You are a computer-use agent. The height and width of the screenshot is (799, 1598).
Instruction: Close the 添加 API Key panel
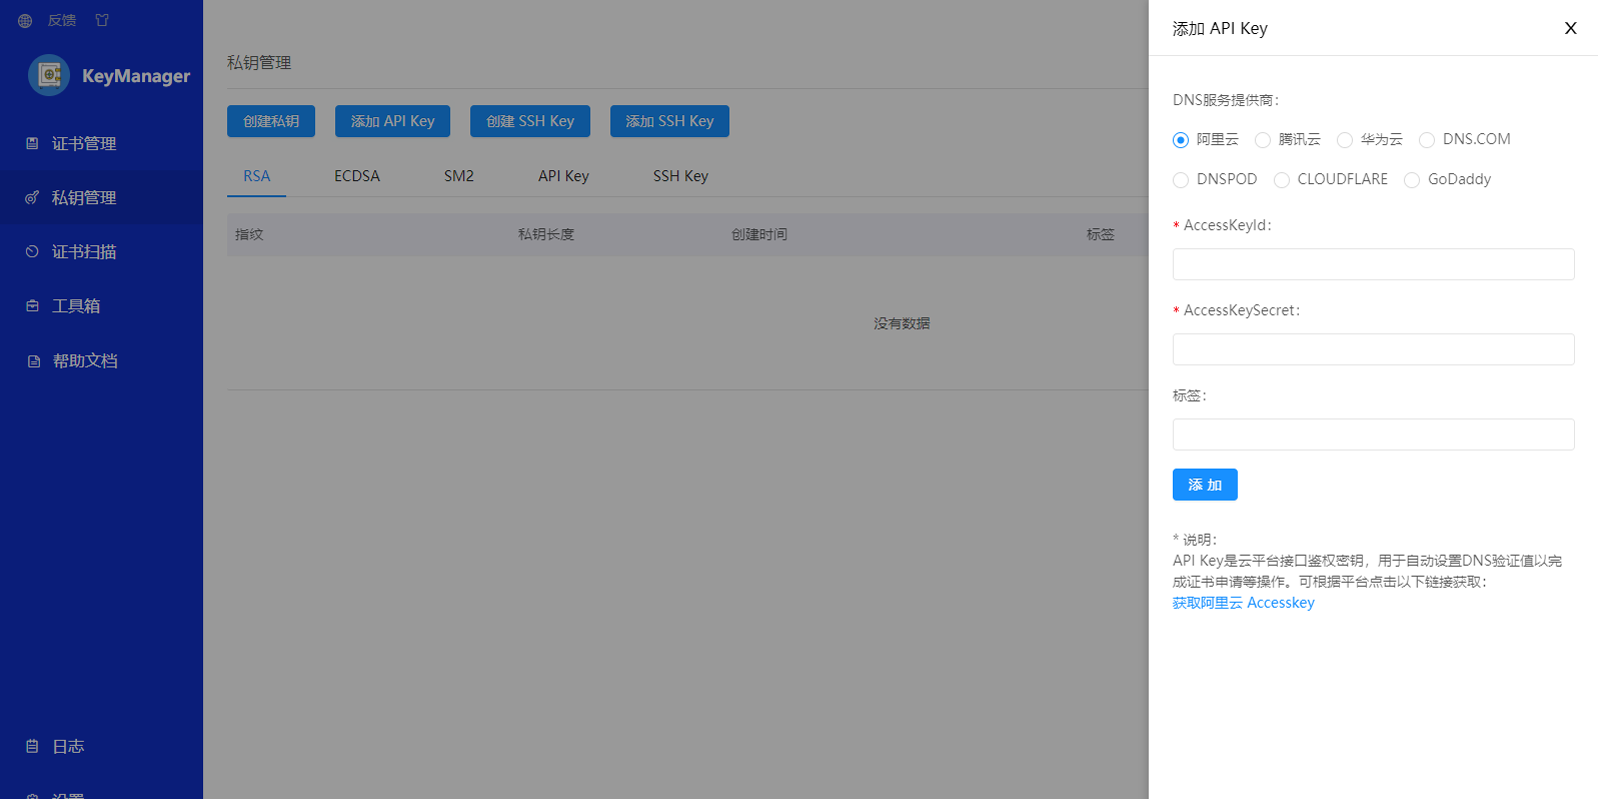pyautogui.click(x=1570, y=28)
